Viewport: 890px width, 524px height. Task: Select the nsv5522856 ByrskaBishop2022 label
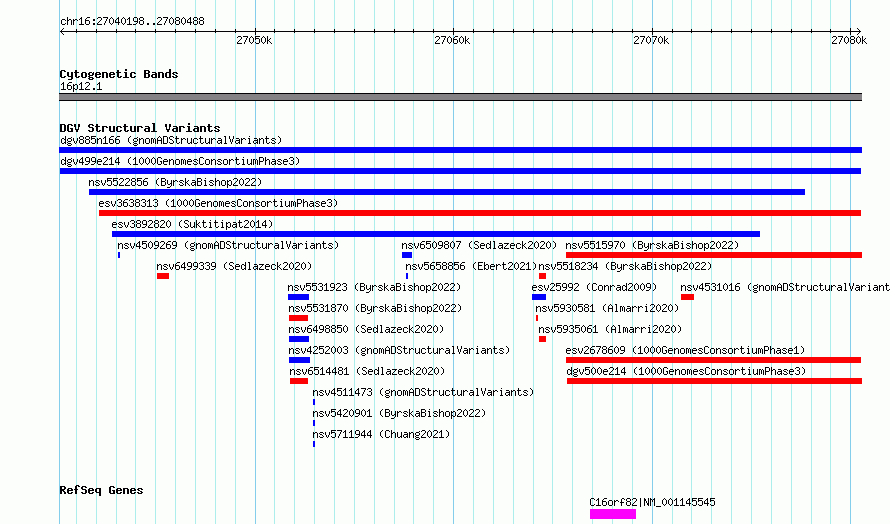tap(175, 182)
